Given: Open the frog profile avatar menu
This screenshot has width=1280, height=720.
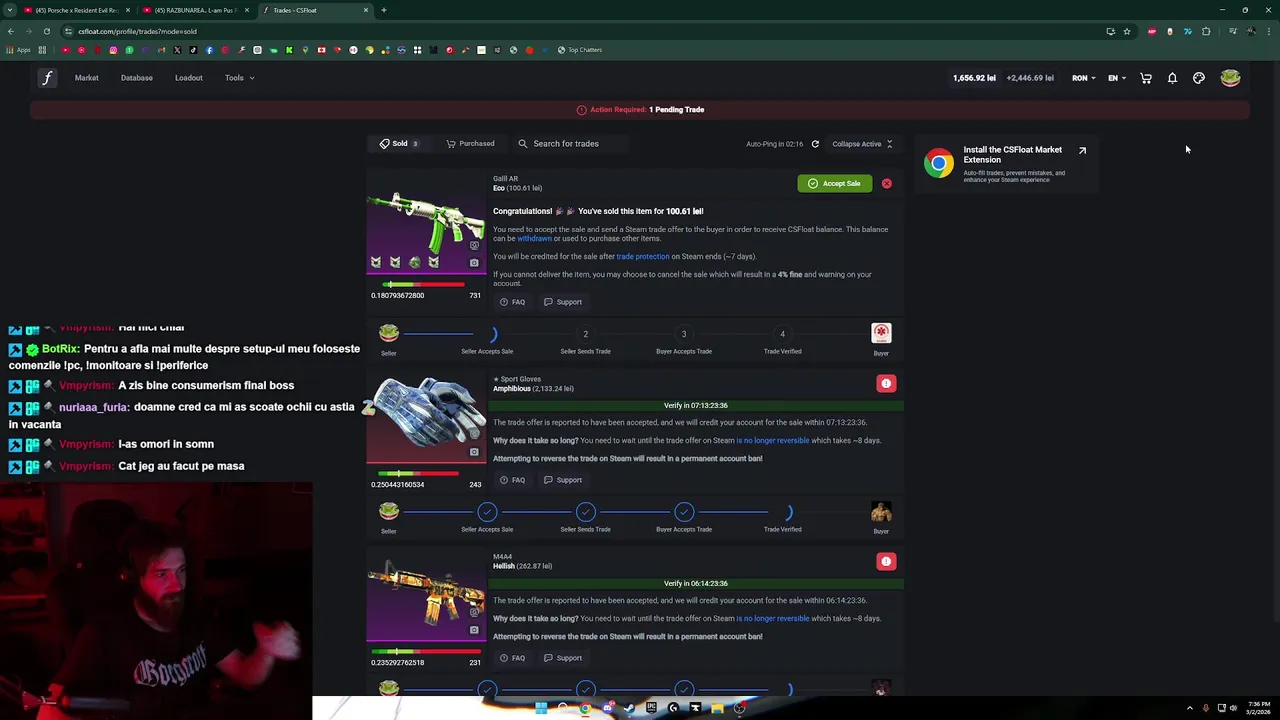Looking at the screenshot, I should 1230,78.
